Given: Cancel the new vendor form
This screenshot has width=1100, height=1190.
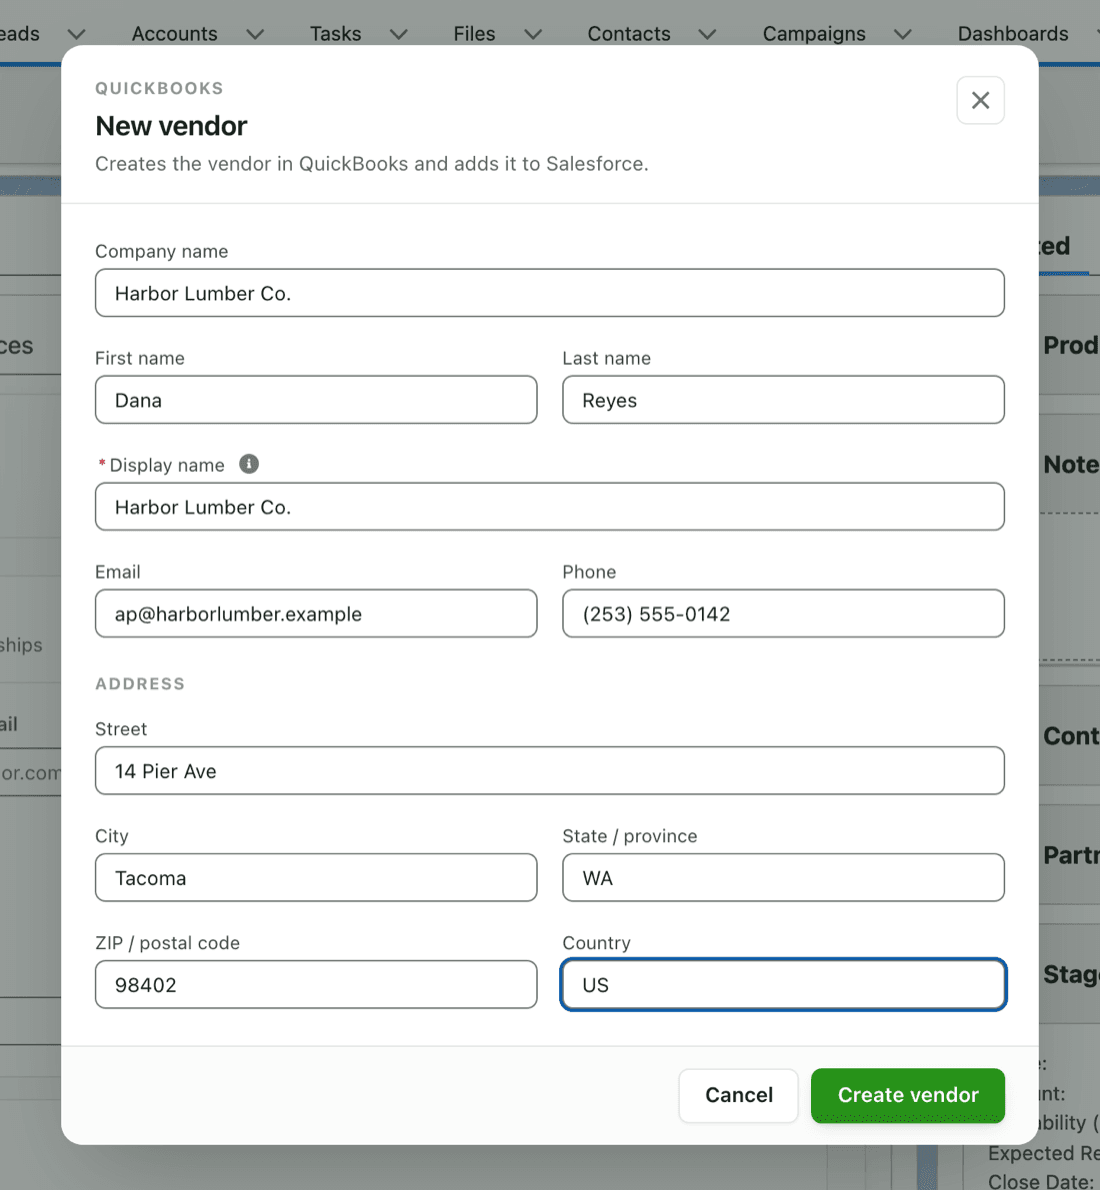Looking at the screenshot, I should 739,1095.
